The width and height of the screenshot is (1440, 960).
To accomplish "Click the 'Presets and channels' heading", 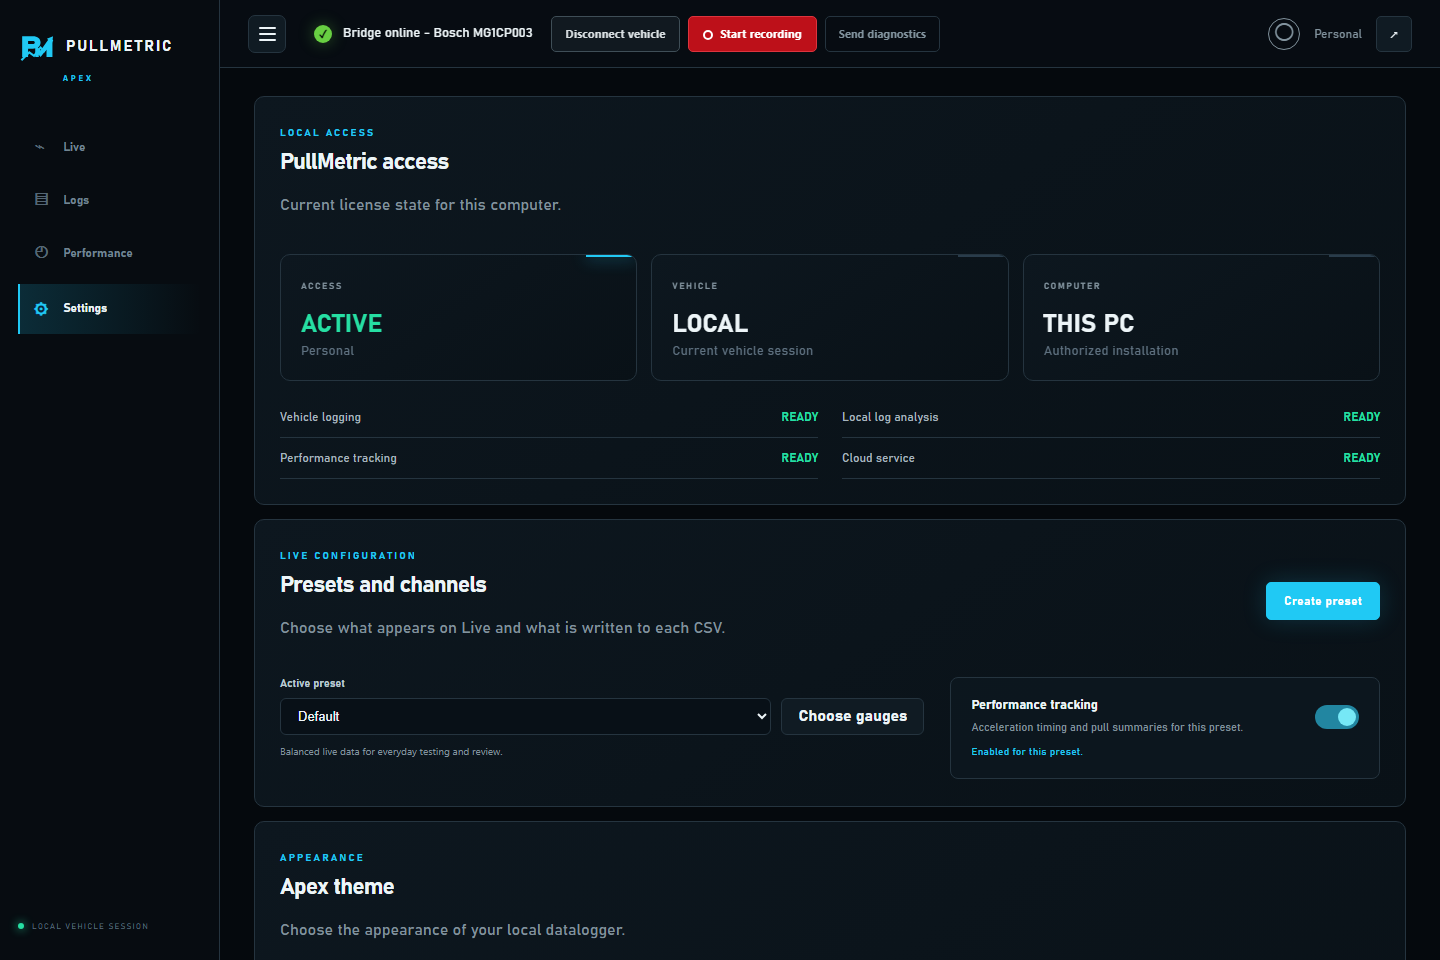I will [x=383, y=585].
